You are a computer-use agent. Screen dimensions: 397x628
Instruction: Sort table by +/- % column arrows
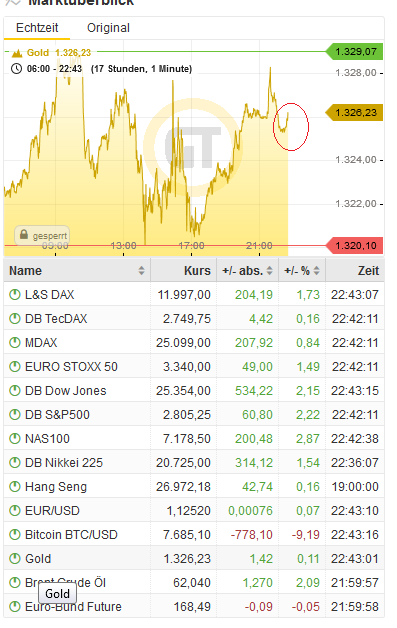pos(316,271)
